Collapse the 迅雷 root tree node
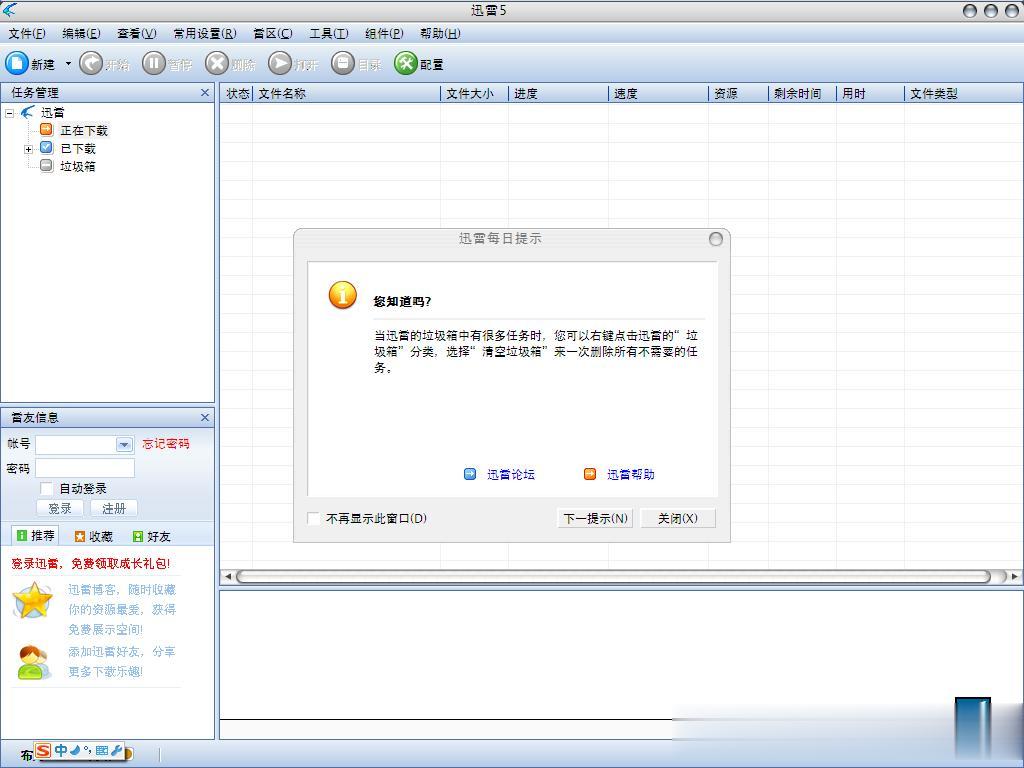 tap(9, 113)
